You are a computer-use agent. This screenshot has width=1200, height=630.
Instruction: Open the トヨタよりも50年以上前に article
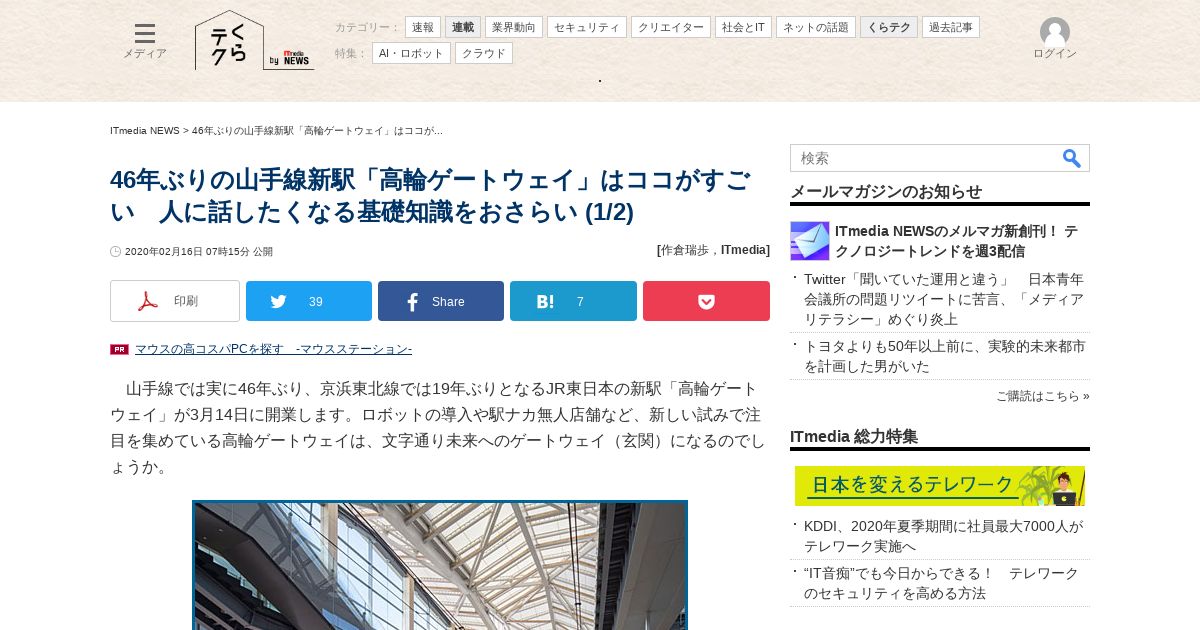[x=944, y=356]
